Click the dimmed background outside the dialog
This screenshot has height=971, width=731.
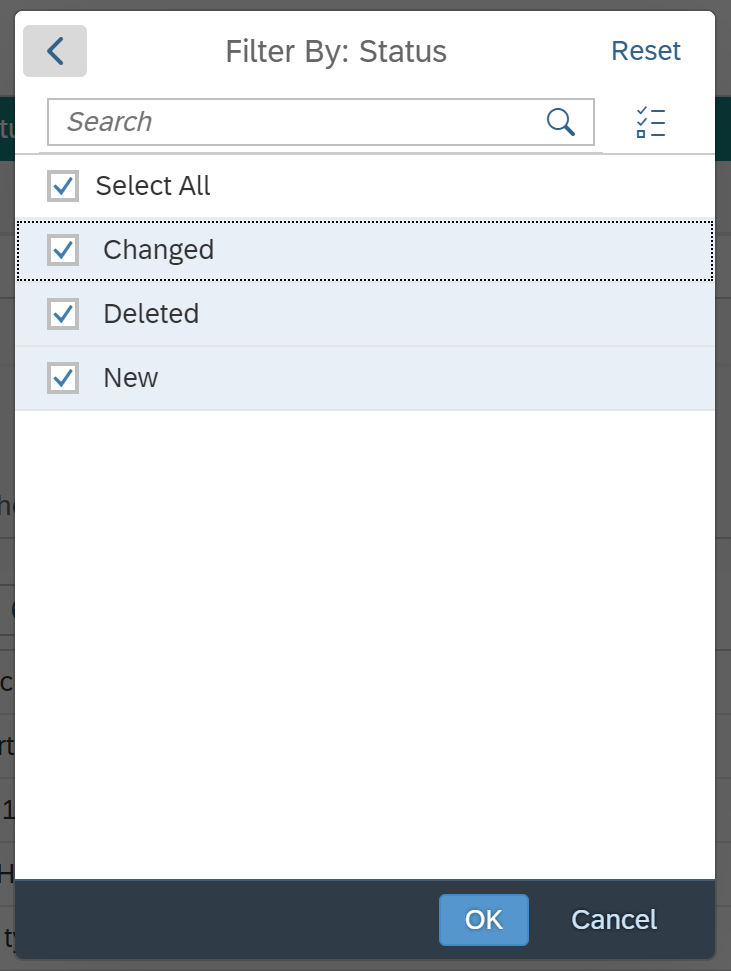[x=724, y=495]
